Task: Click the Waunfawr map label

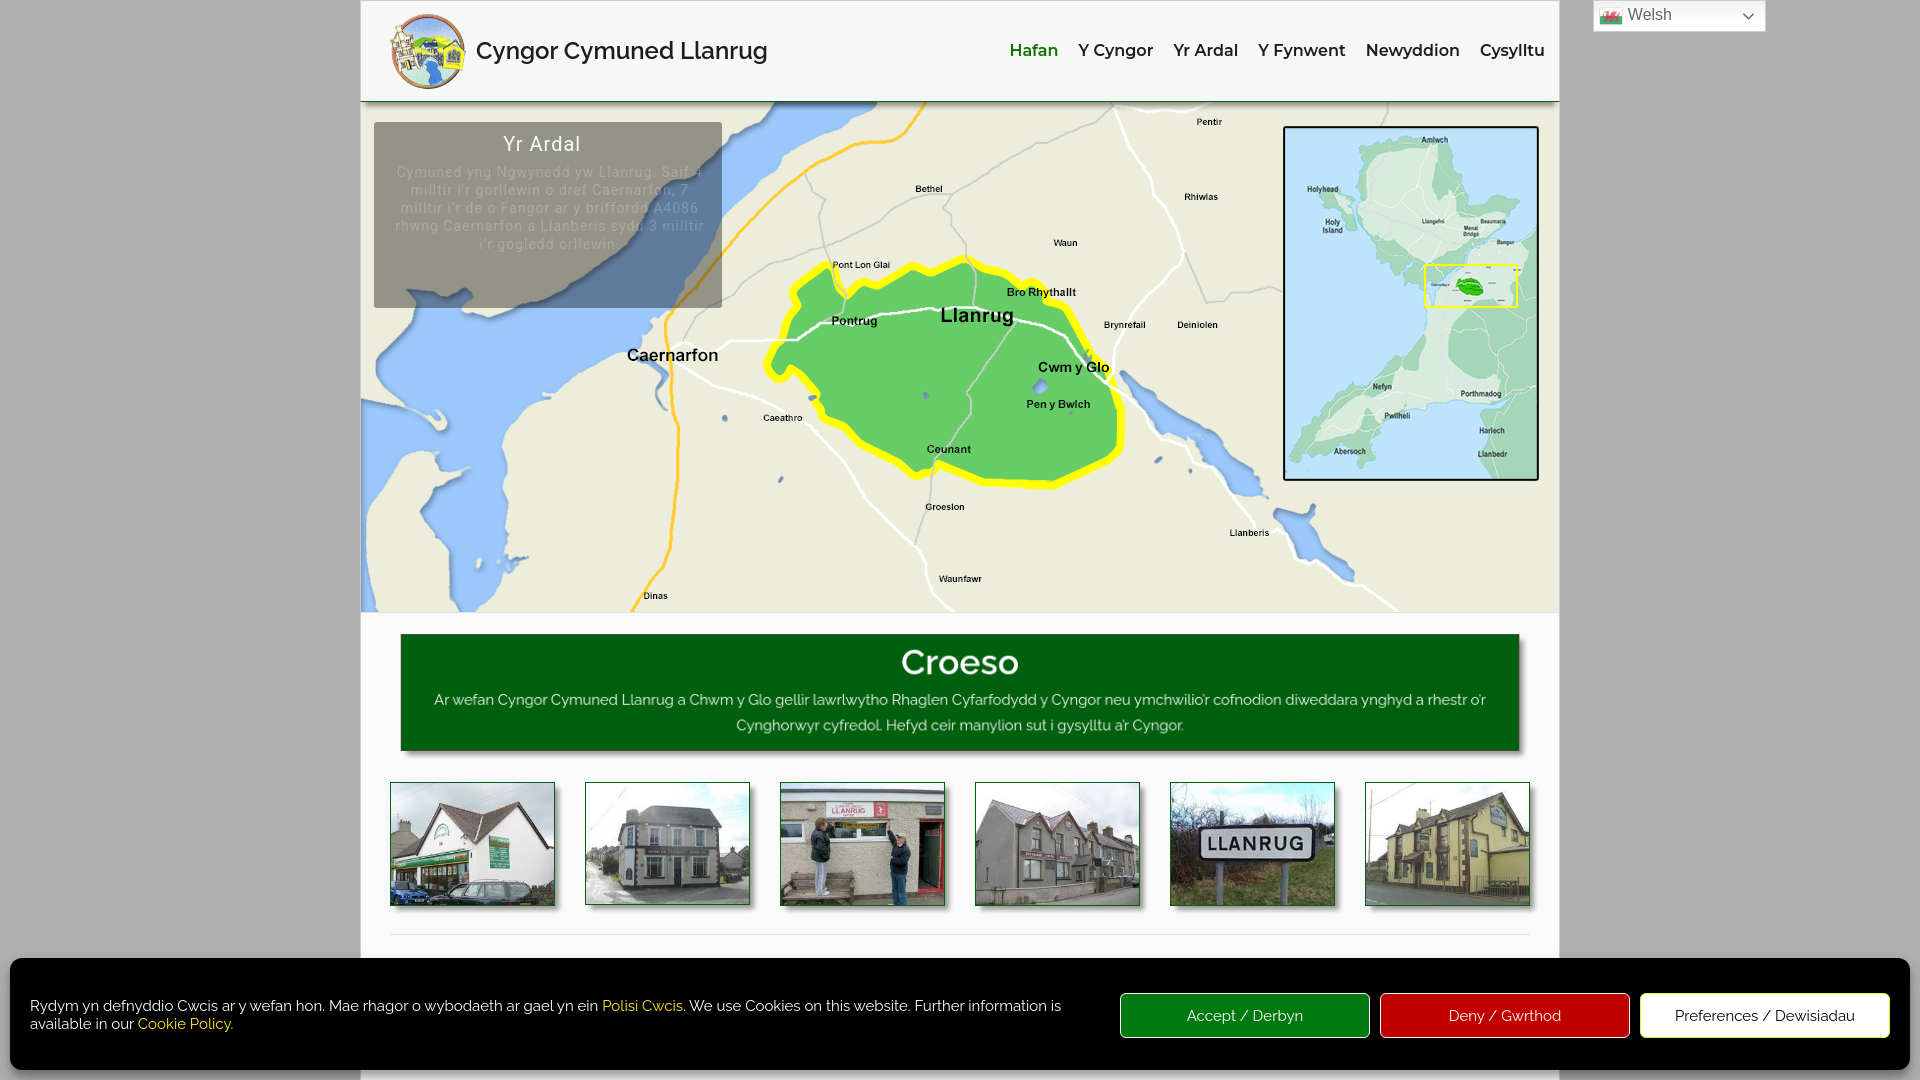Action: pos(960,579)
